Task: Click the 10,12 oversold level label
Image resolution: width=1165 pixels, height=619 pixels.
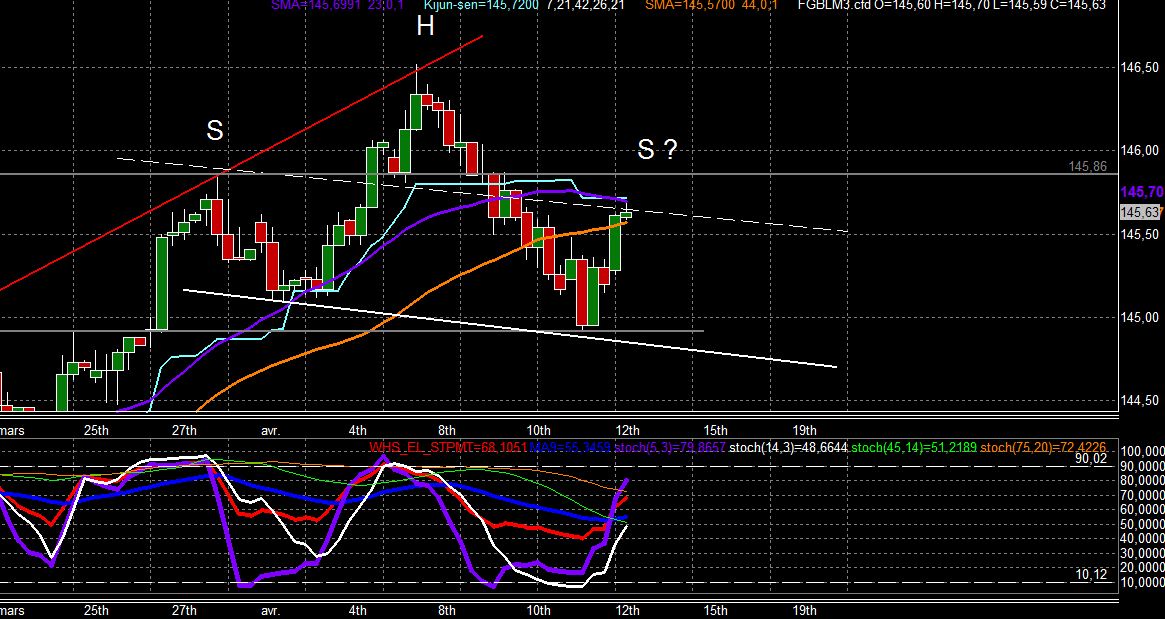Action: click(1091, 574)
